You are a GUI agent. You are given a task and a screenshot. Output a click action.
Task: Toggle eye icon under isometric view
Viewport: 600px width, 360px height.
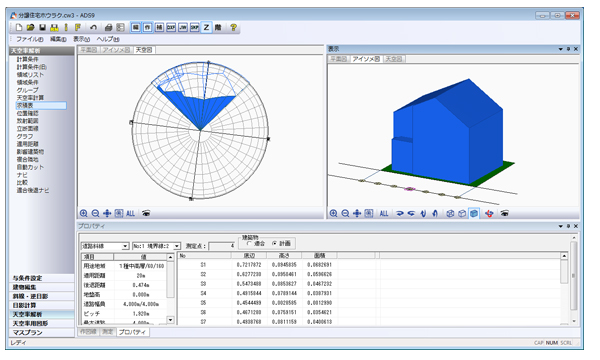(x=505, y=213)
